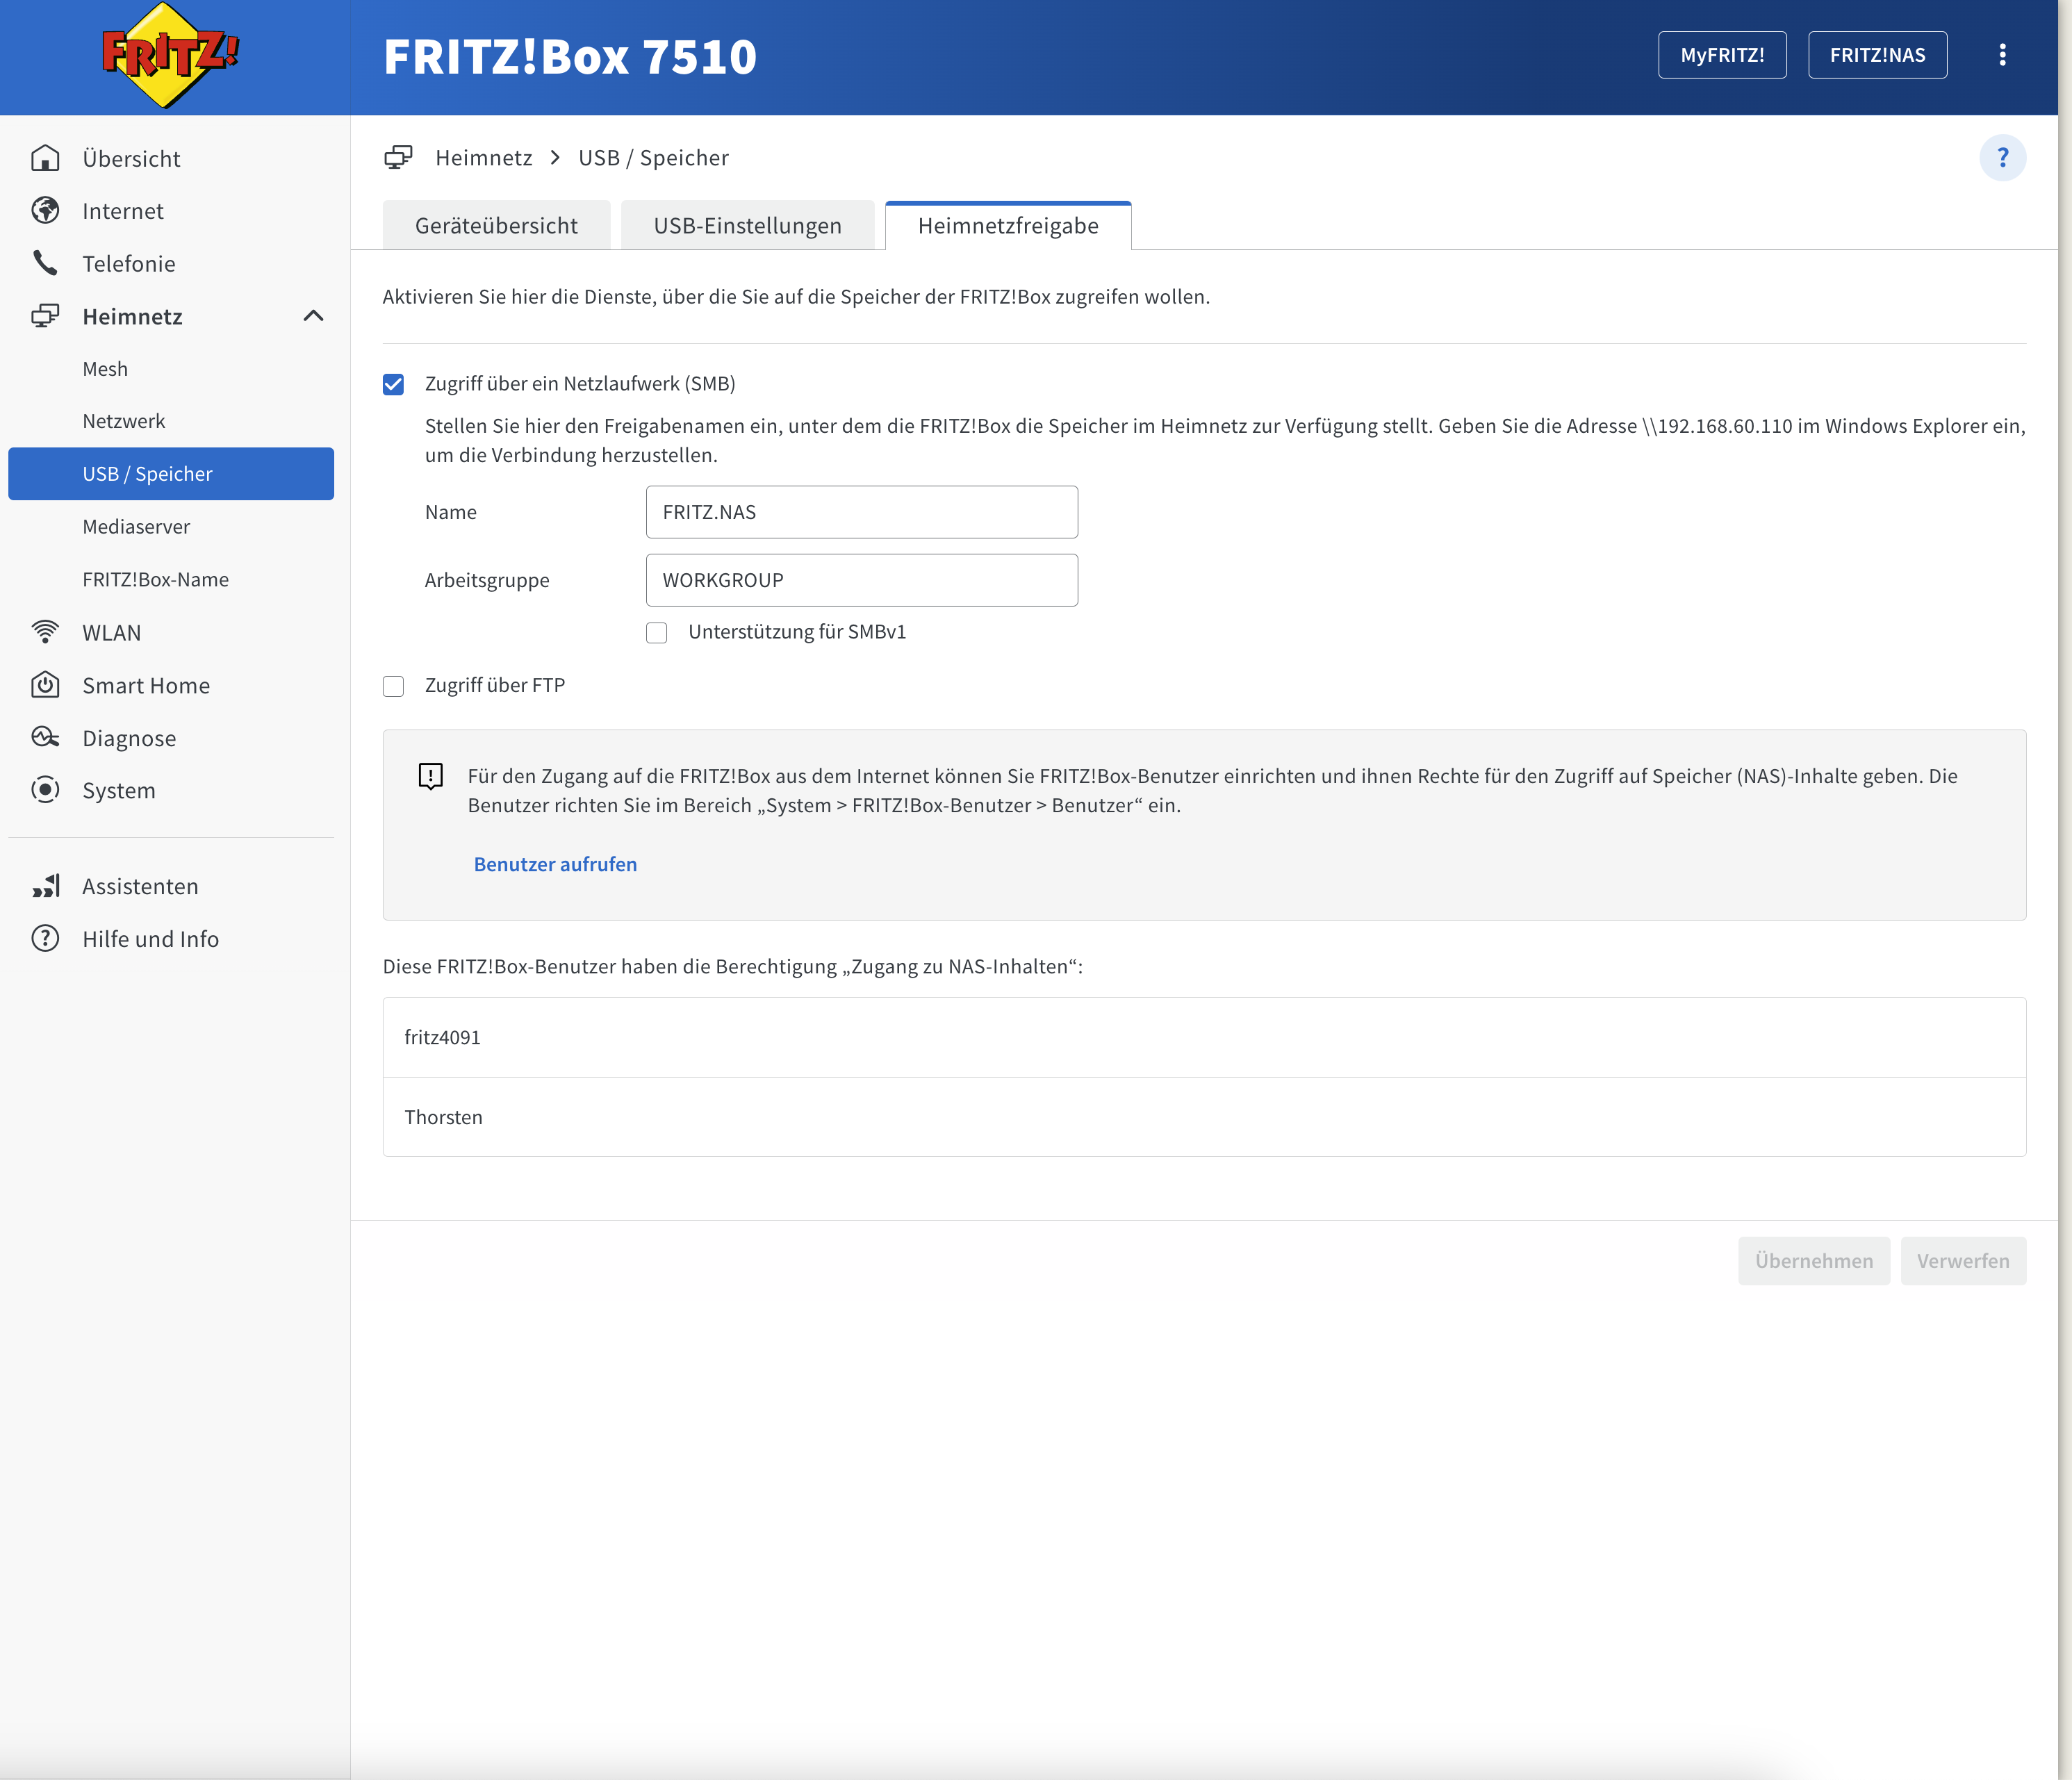The height and width of the screenshot is (1780, 2072).
Task: Click the Assistenten icon
Action: [x=45, y=886]
